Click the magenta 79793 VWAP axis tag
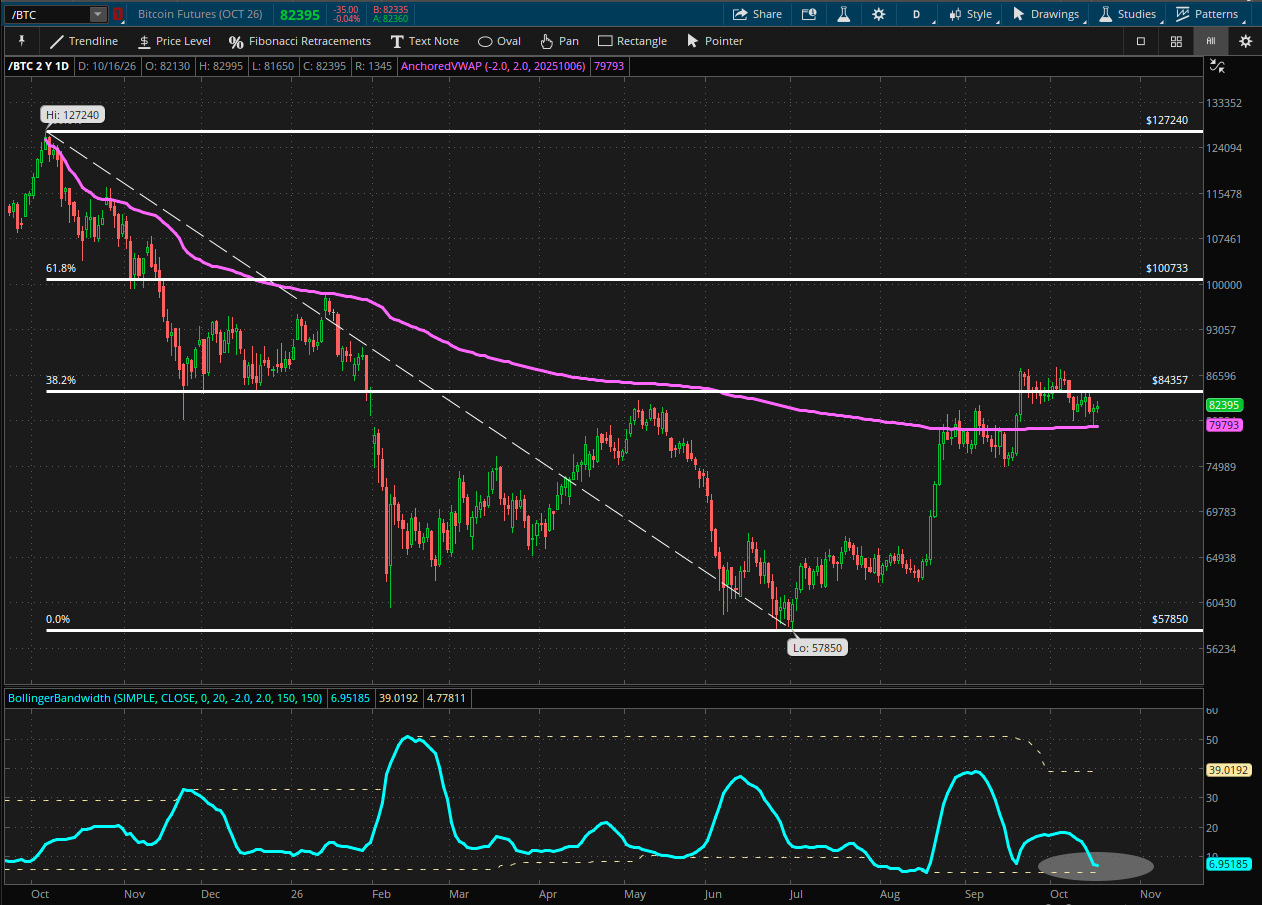Screen dimensions: 1262x905 [1224, 425]
